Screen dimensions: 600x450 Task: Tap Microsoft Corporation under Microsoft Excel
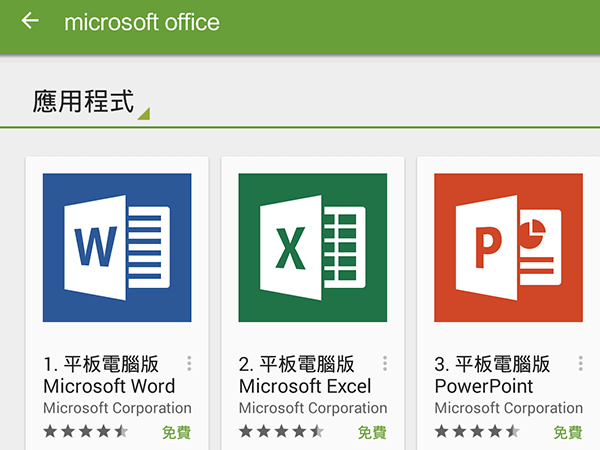313,408
